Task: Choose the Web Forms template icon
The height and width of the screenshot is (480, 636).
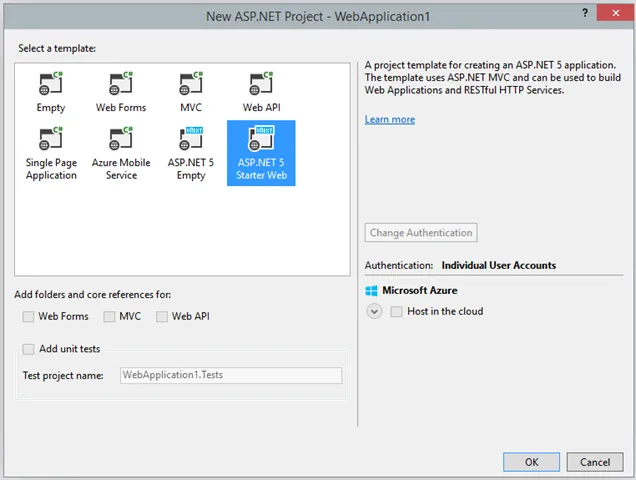Action: [121, 84]
